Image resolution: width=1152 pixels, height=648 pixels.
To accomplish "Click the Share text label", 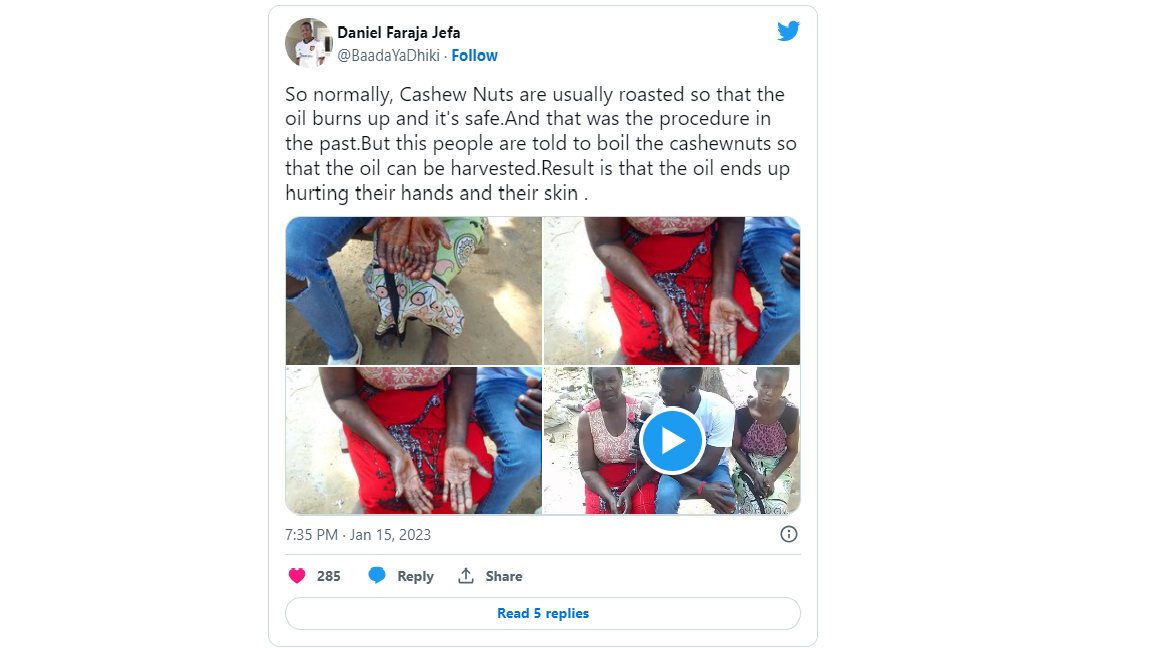I will (x=504, y=576).
